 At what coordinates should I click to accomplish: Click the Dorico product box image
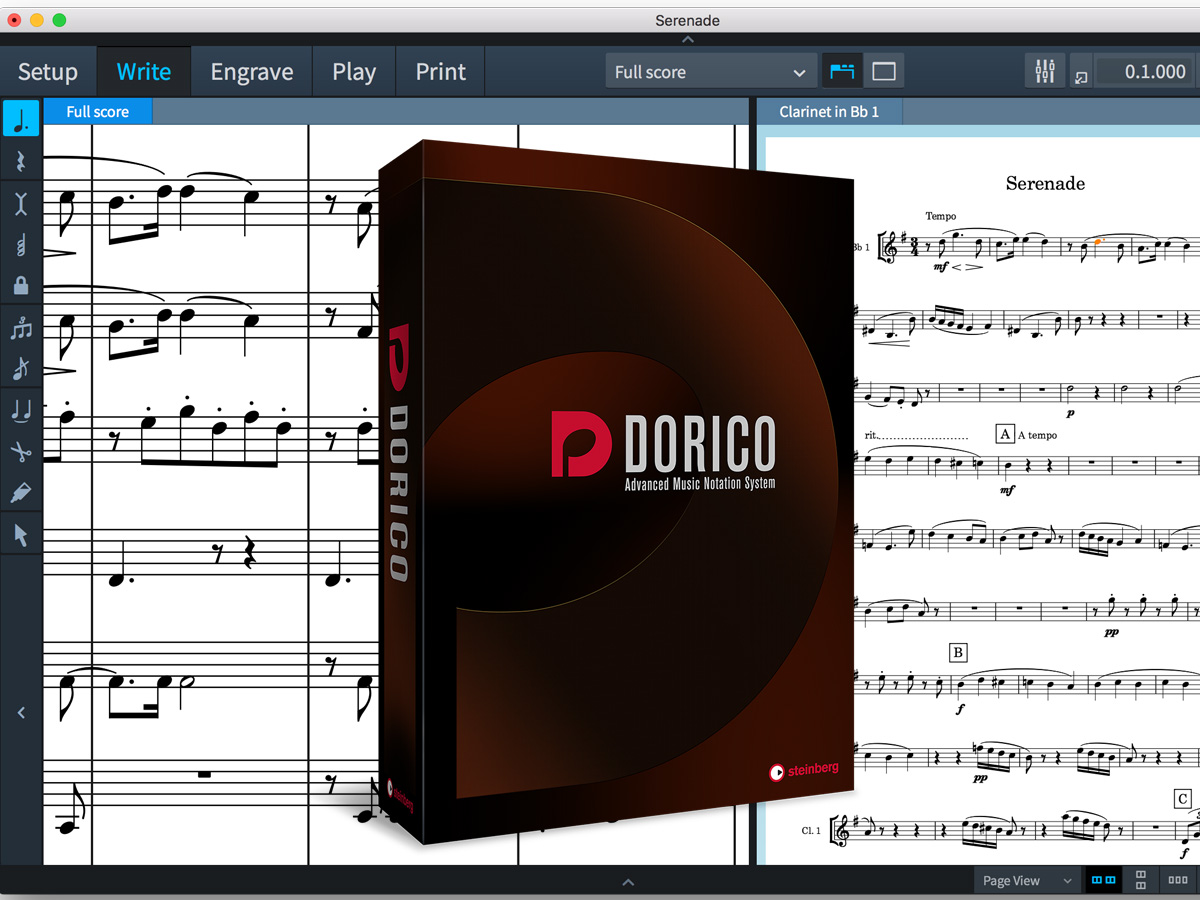pos(616,490)
